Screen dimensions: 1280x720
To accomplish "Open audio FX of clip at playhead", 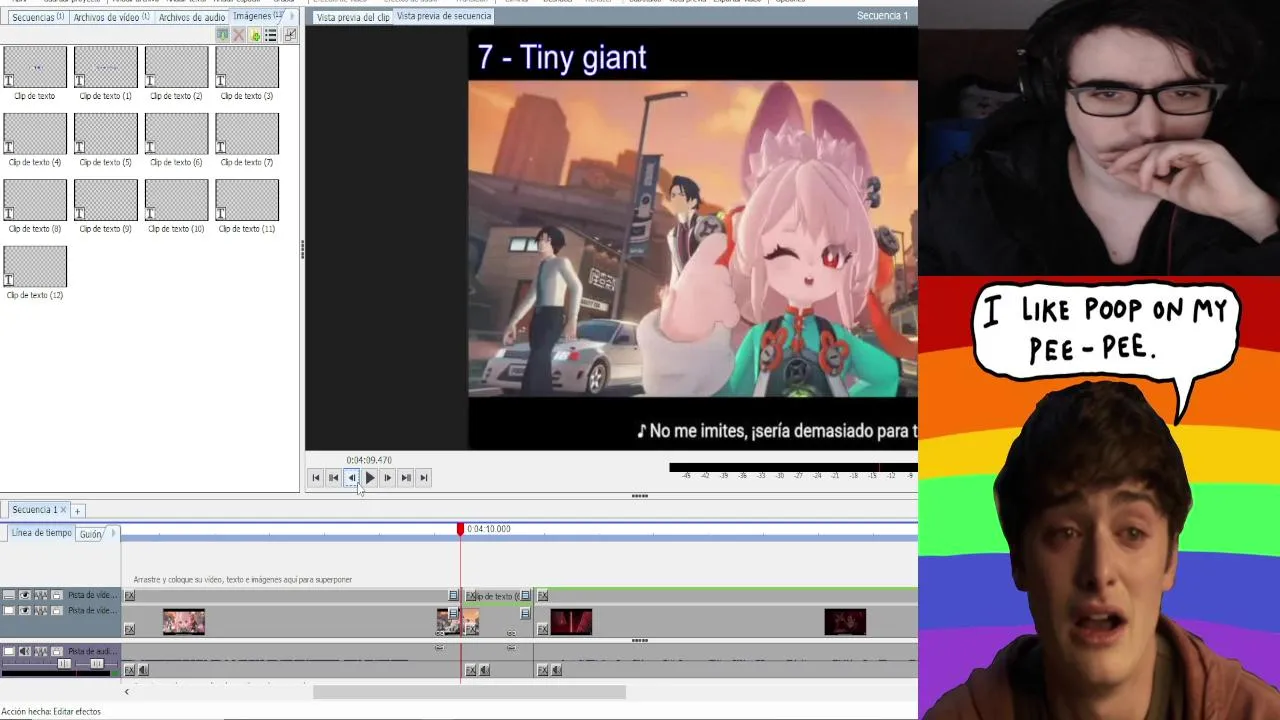I will click(471, 670).
